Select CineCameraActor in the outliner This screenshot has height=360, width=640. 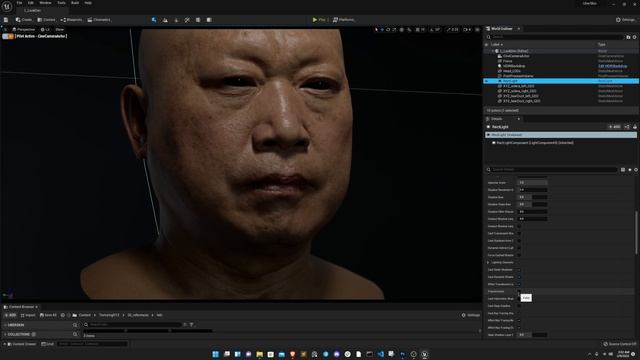516,56
